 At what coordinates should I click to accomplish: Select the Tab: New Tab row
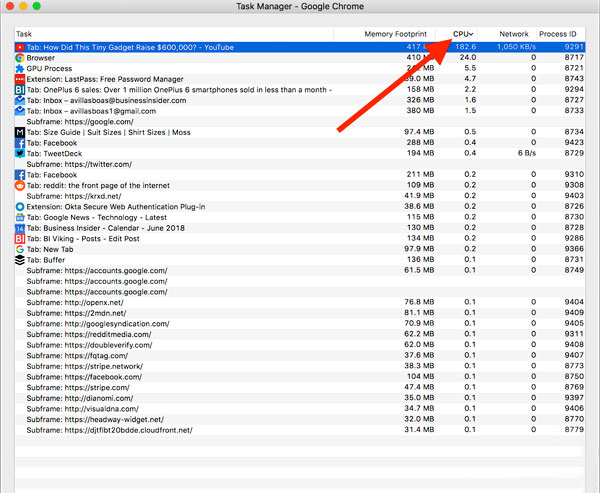(300, 249)
